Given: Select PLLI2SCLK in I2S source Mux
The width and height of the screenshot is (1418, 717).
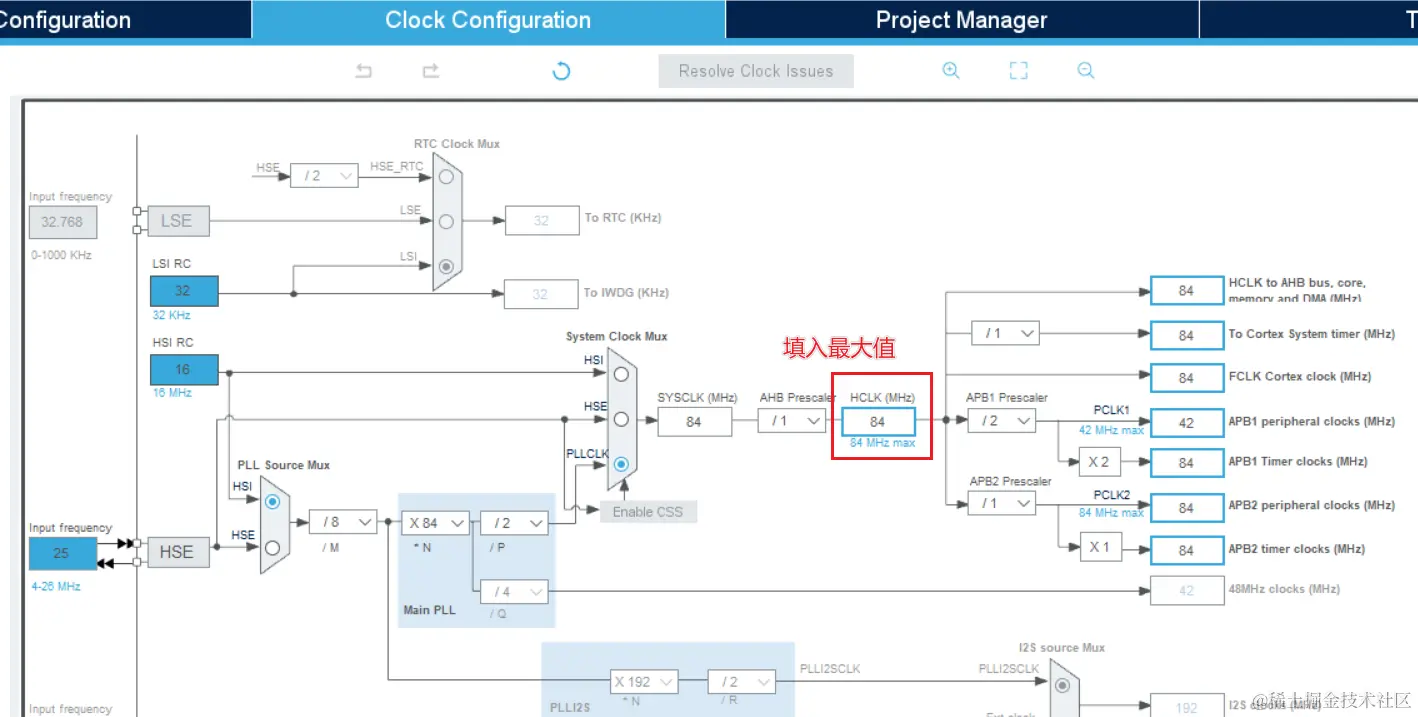Looking at the screenshot, I should 1062,685.
